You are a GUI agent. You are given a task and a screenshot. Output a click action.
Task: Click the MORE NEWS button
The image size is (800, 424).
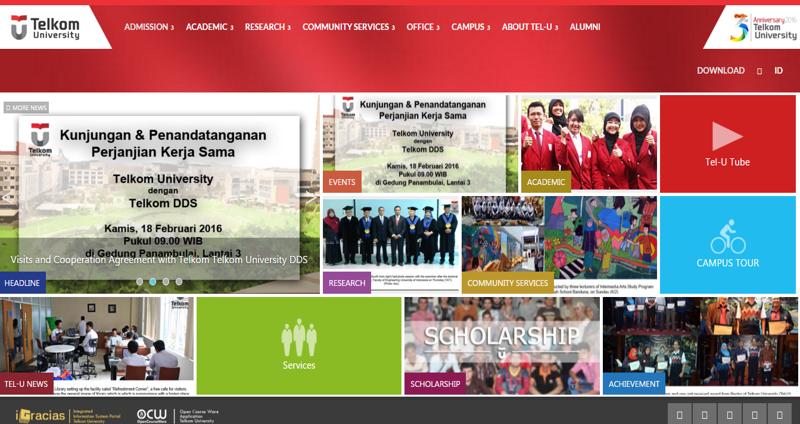(x=27, y=108)
